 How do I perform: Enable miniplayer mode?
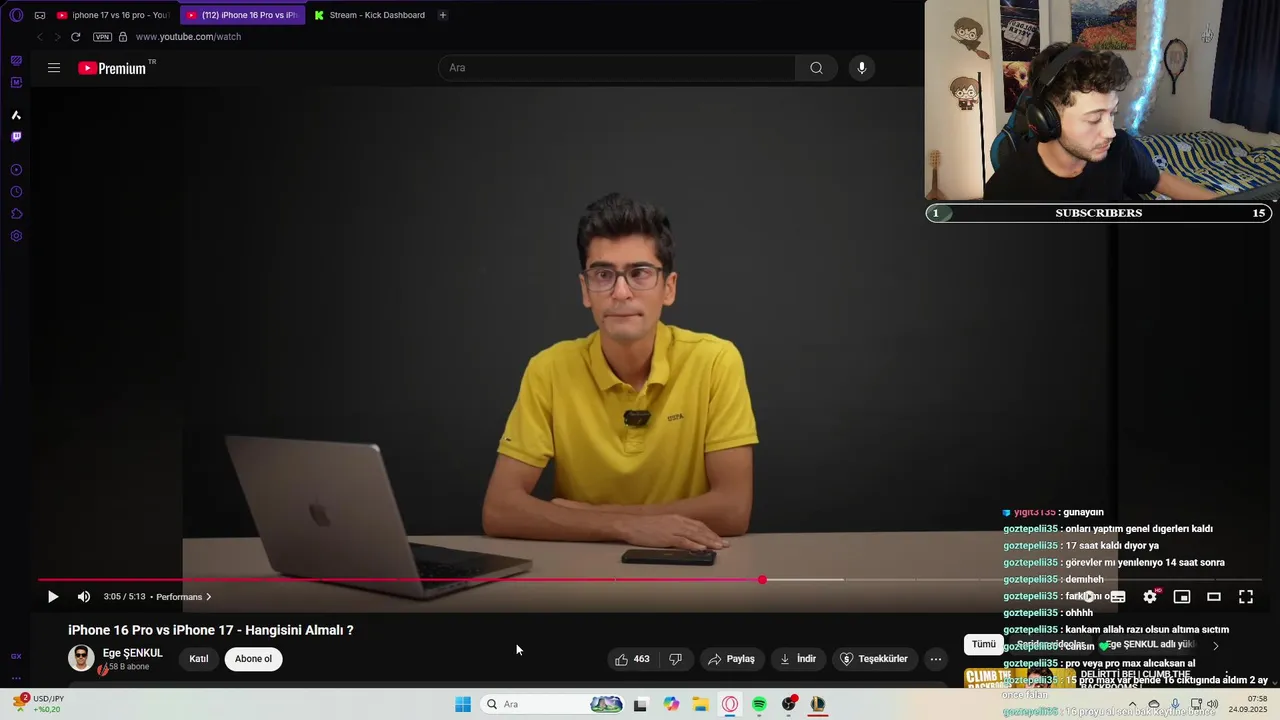coord(1182,597)
